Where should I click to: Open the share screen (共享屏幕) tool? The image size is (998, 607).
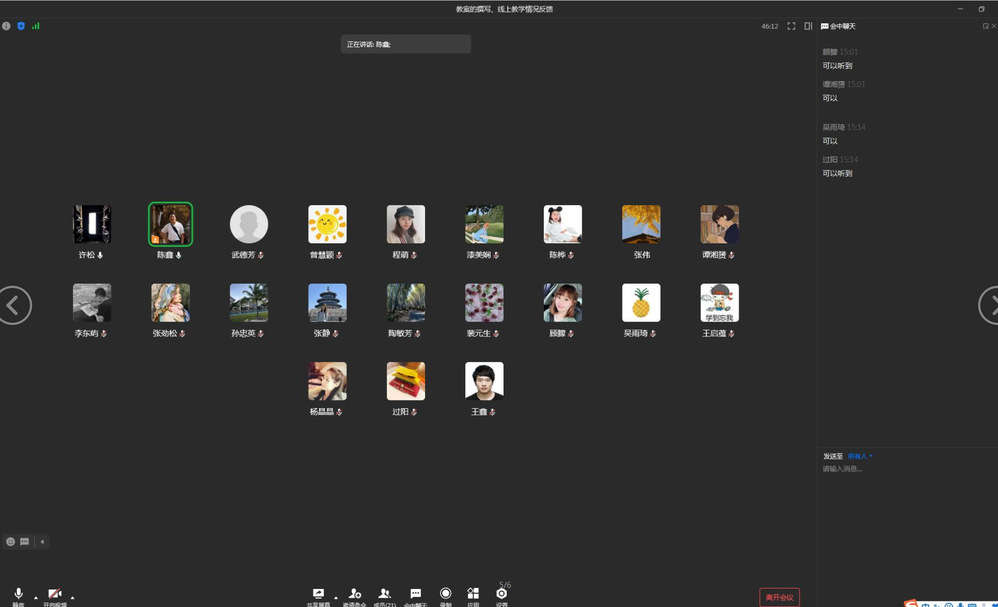click(318, 594)
